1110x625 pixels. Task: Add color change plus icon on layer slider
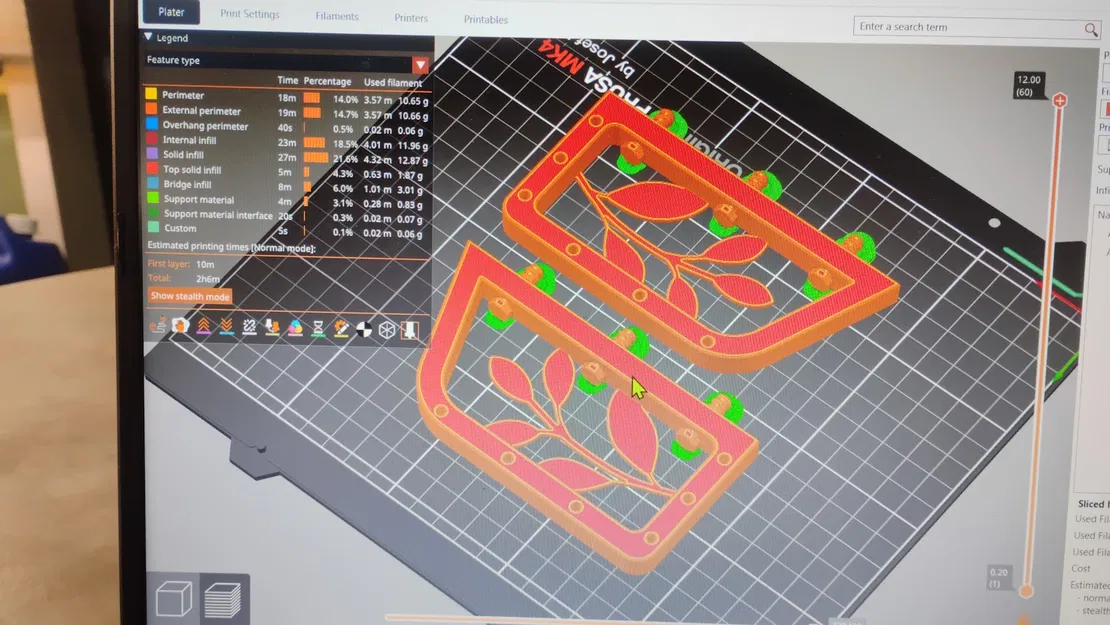pos(1060,101)
